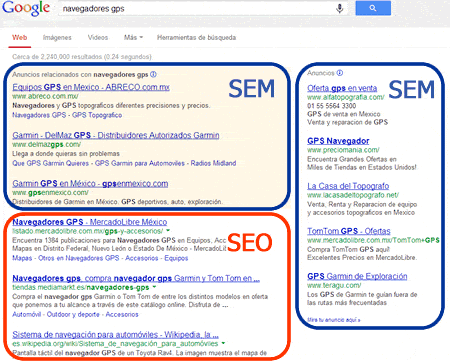Viewport: 450px width, 361px height.
Task: Switch to the Videos tab
Action: click(x=98, y=37)
